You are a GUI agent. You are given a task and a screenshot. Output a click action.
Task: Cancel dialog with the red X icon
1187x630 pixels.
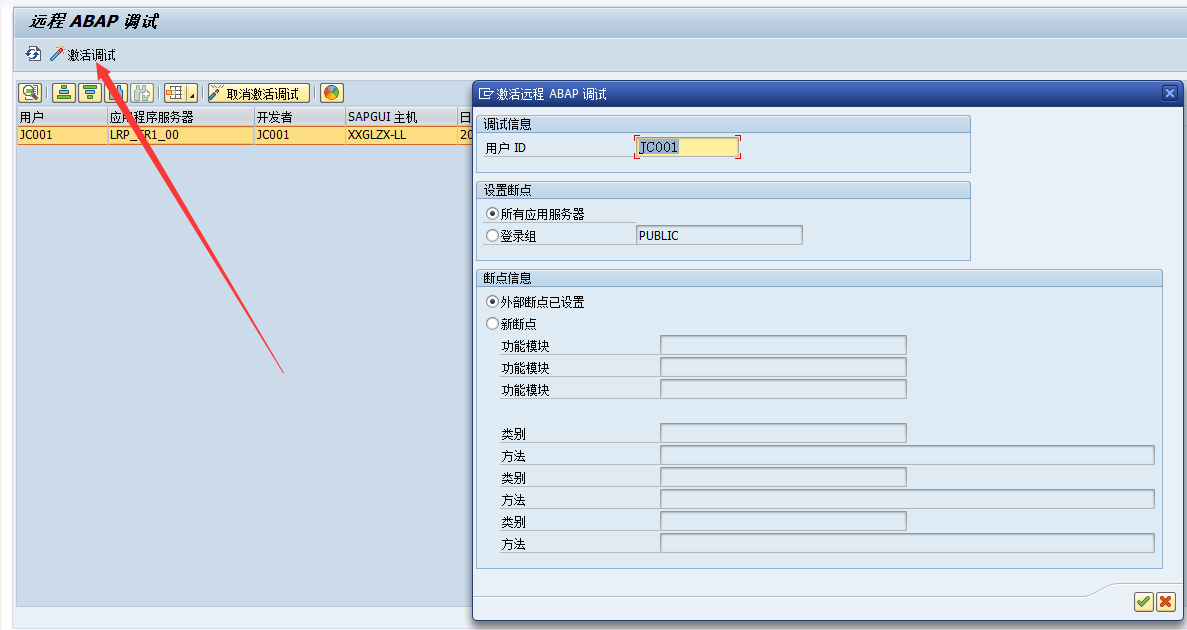pyautogui.click(x=1165, y=601)
